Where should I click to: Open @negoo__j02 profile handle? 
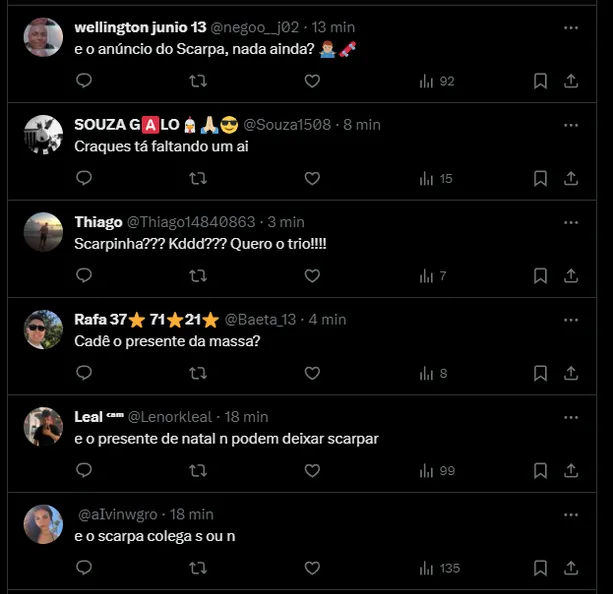coord(255,27)
